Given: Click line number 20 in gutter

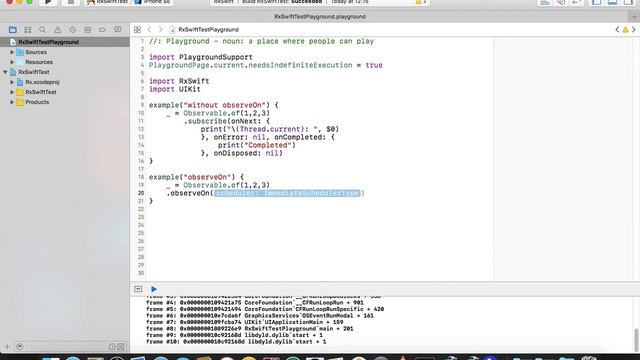Looking at the screenshot, I should [x=141, y=193].
